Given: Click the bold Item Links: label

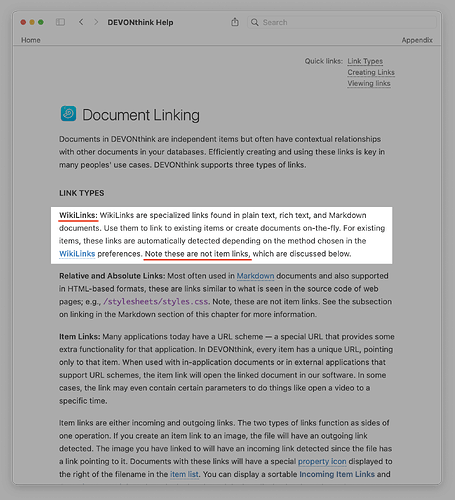Looking at the screenshot, I should coord(80,337).
